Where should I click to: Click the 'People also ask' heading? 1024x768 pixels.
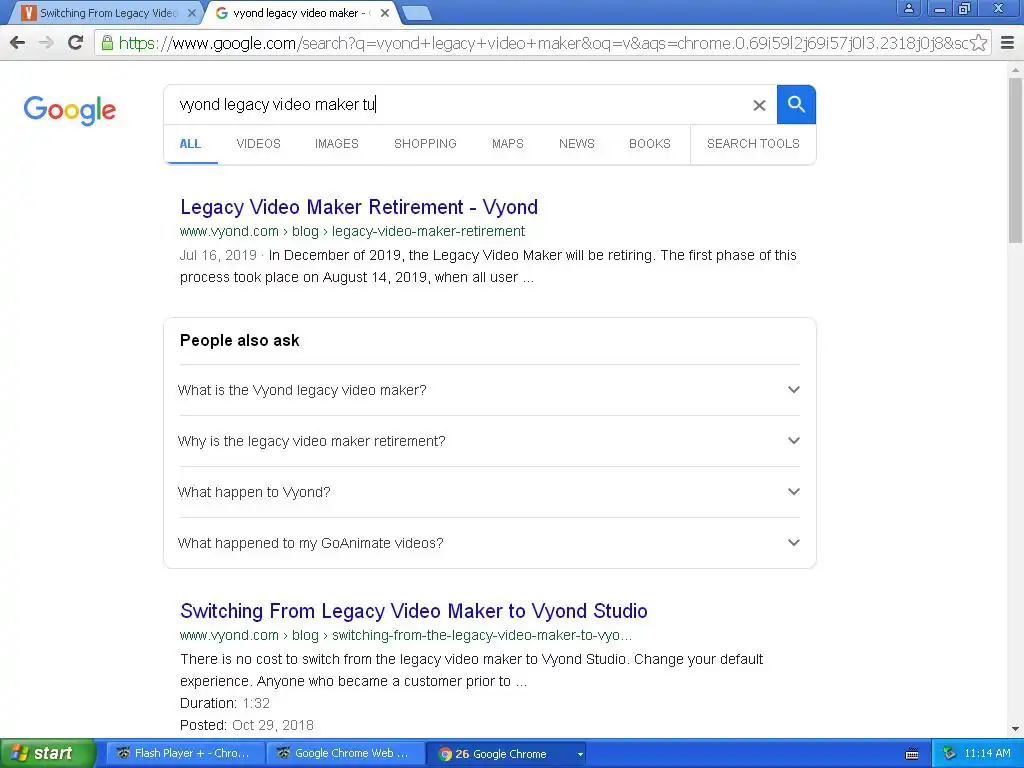coord(240,340)
